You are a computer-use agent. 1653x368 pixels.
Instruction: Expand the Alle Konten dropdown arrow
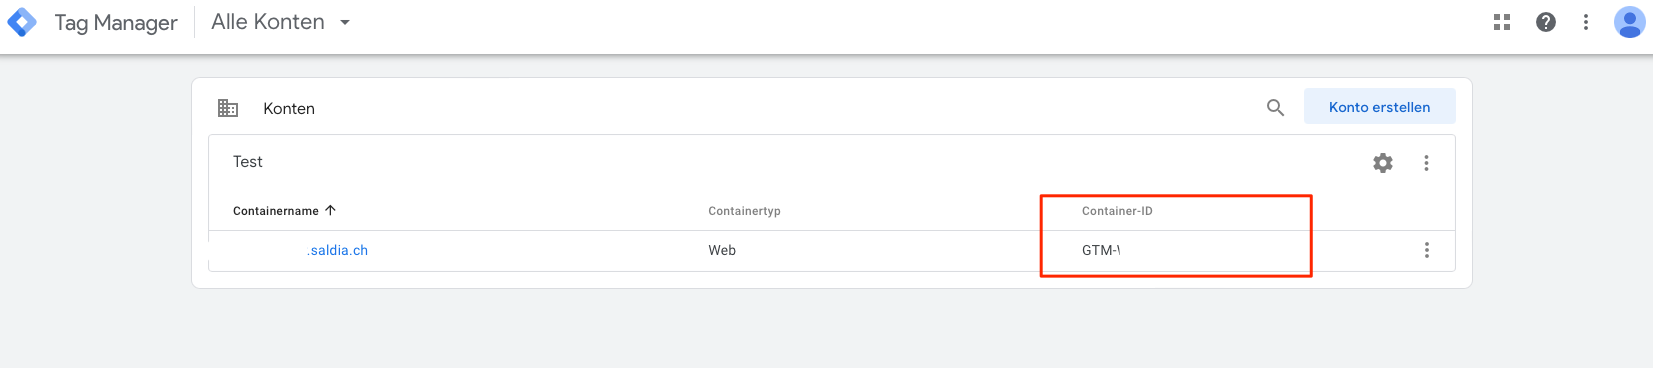tap(345, 22)
